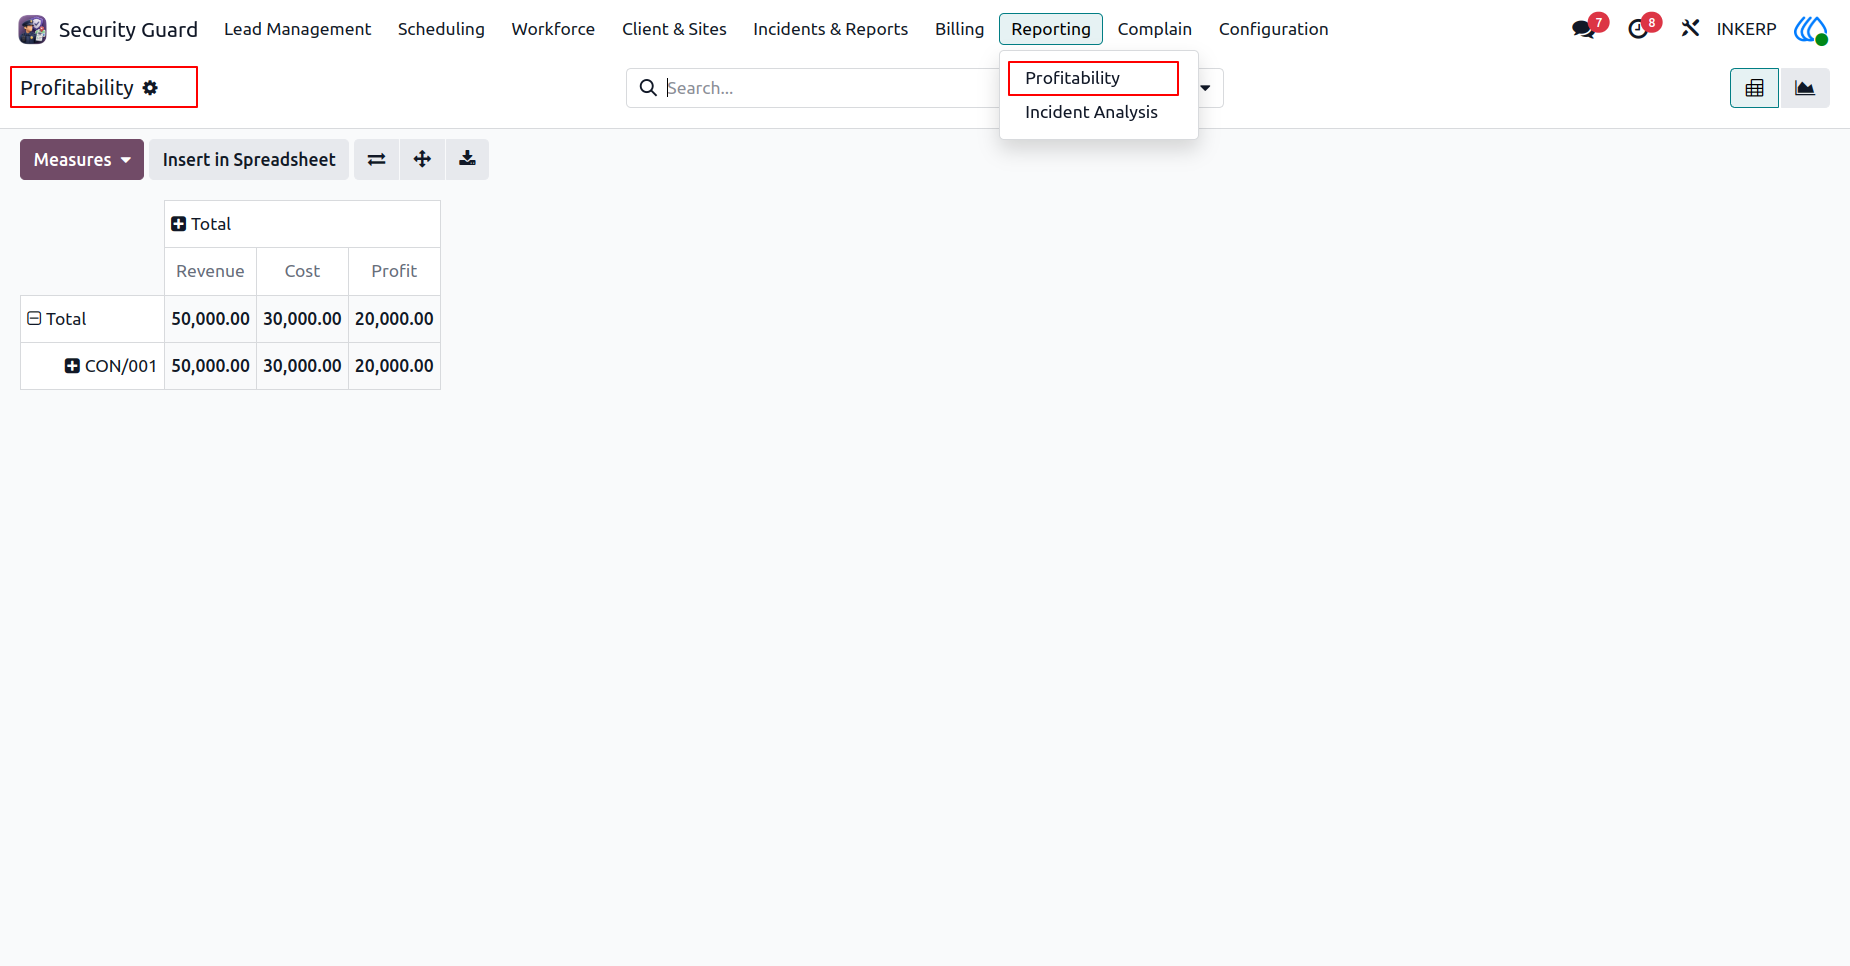Click the Search input field
The image size is (1850, 966).
830,88
